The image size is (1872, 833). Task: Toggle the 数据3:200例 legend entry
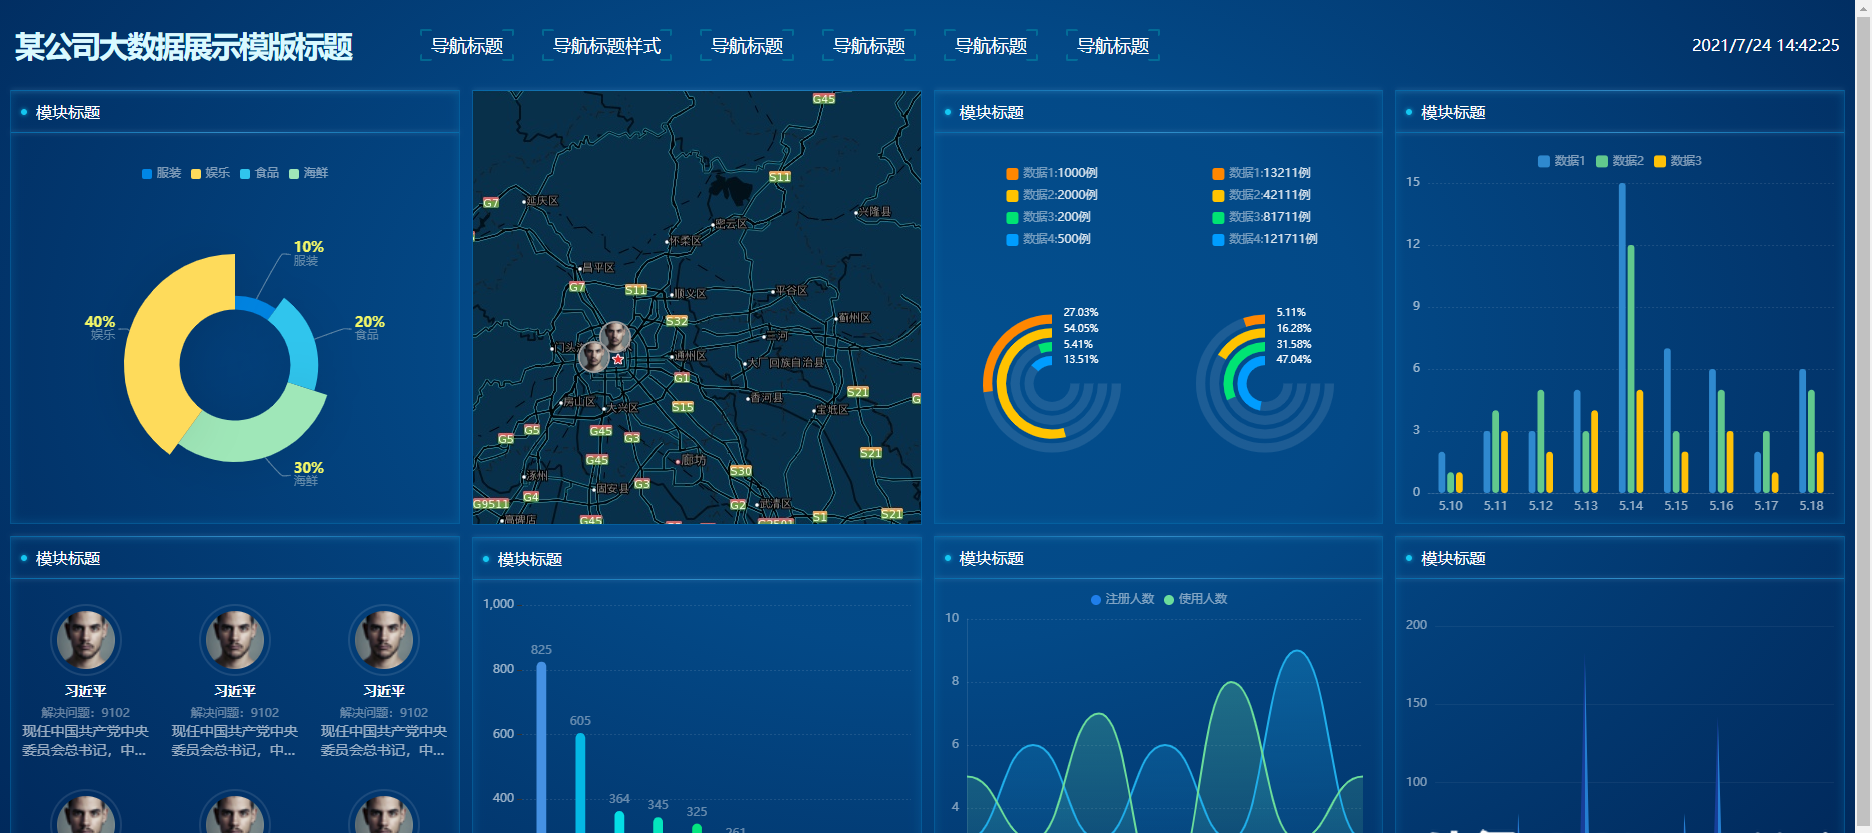(1049, 217)
